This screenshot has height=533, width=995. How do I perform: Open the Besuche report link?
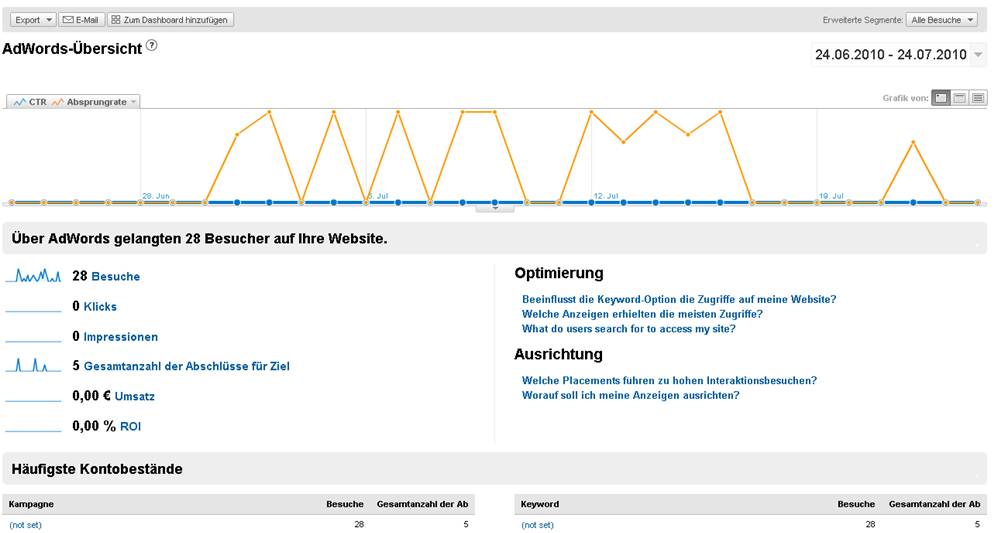click(115, 277)
